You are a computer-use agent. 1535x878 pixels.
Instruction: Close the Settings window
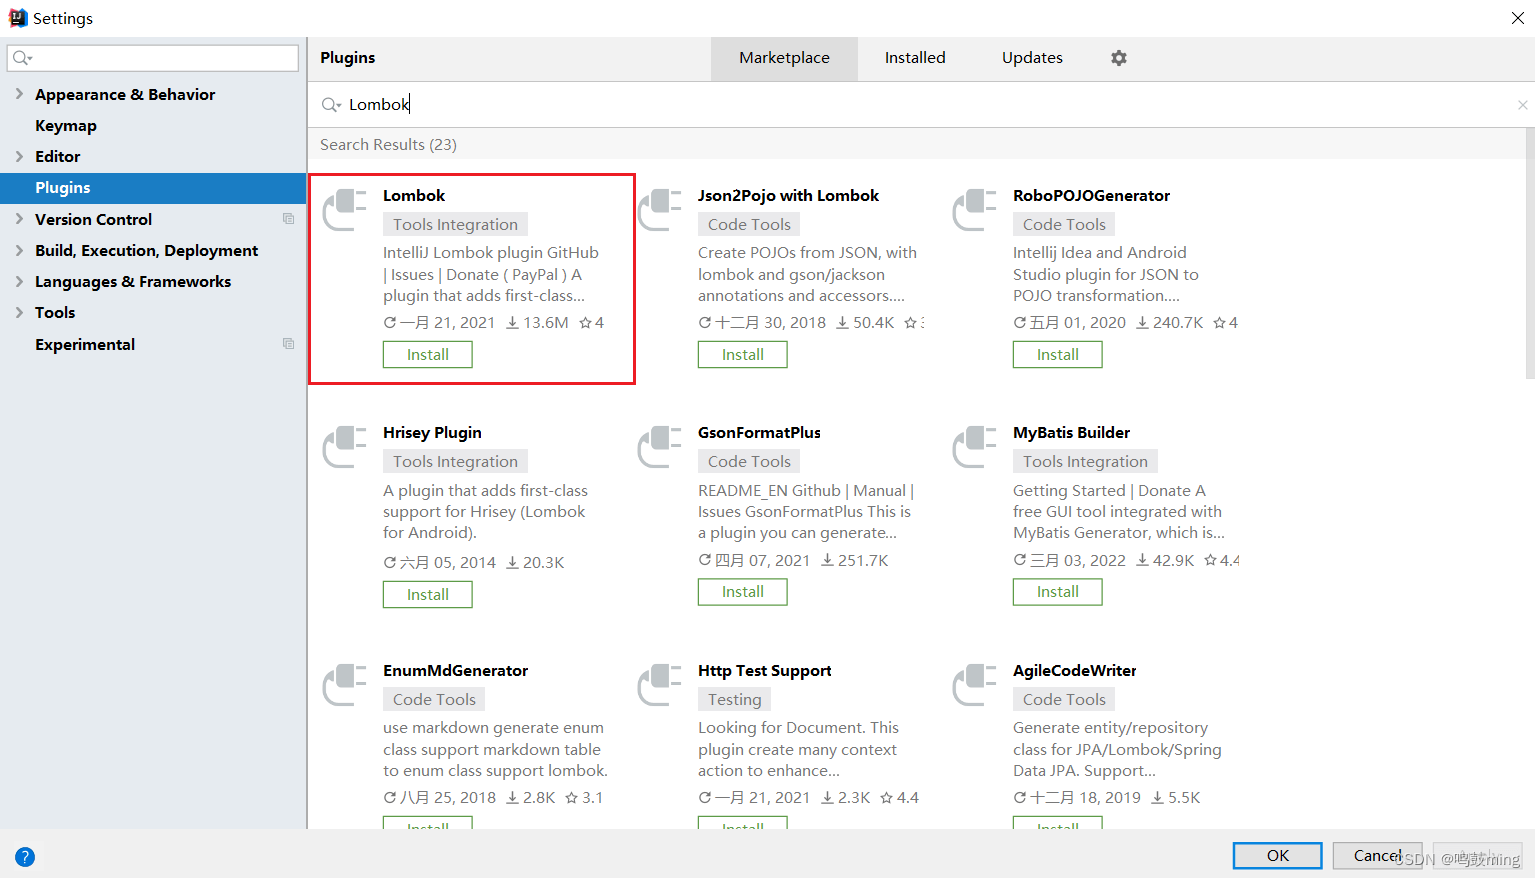(1517, 18)
